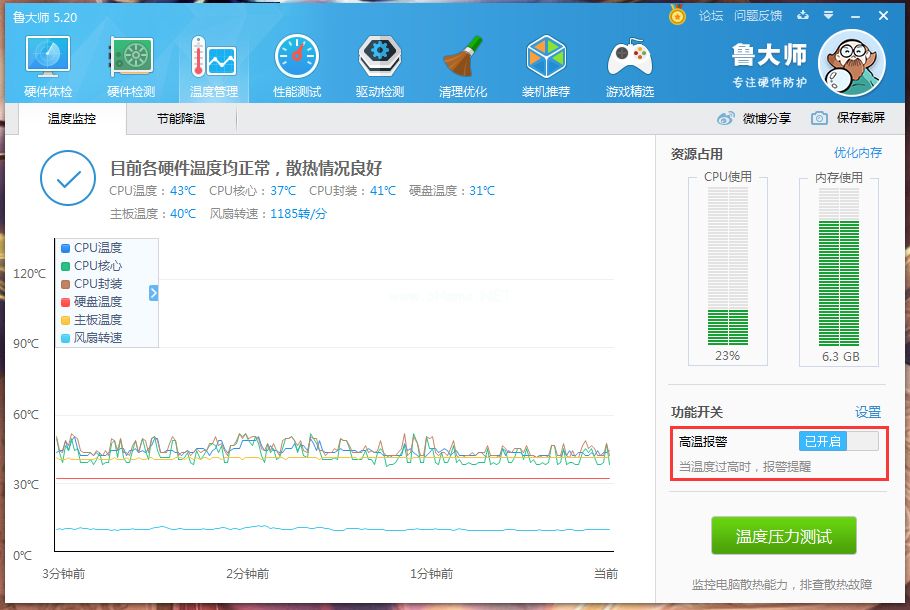Collapse the chart legend with arrow
The width and height of the screenshot is (910, 610).
point(154,293)
